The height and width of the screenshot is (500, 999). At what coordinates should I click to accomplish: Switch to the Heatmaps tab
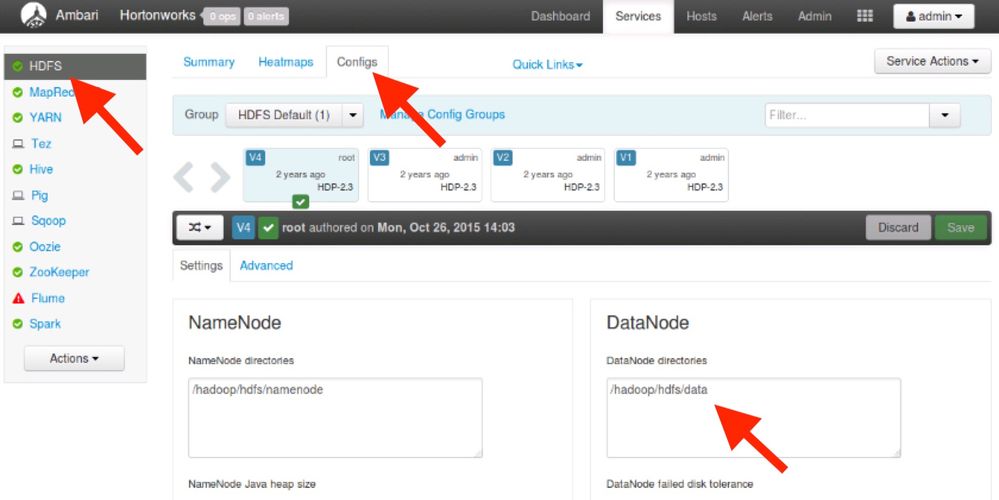click(285, 62)
